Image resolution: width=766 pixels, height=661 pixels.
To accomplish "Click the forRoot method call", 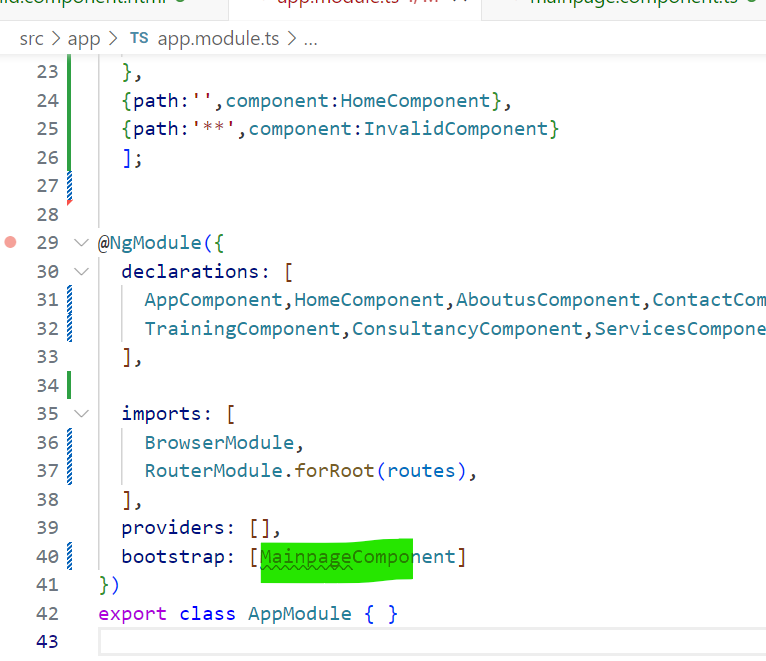I will coord(334,471).
